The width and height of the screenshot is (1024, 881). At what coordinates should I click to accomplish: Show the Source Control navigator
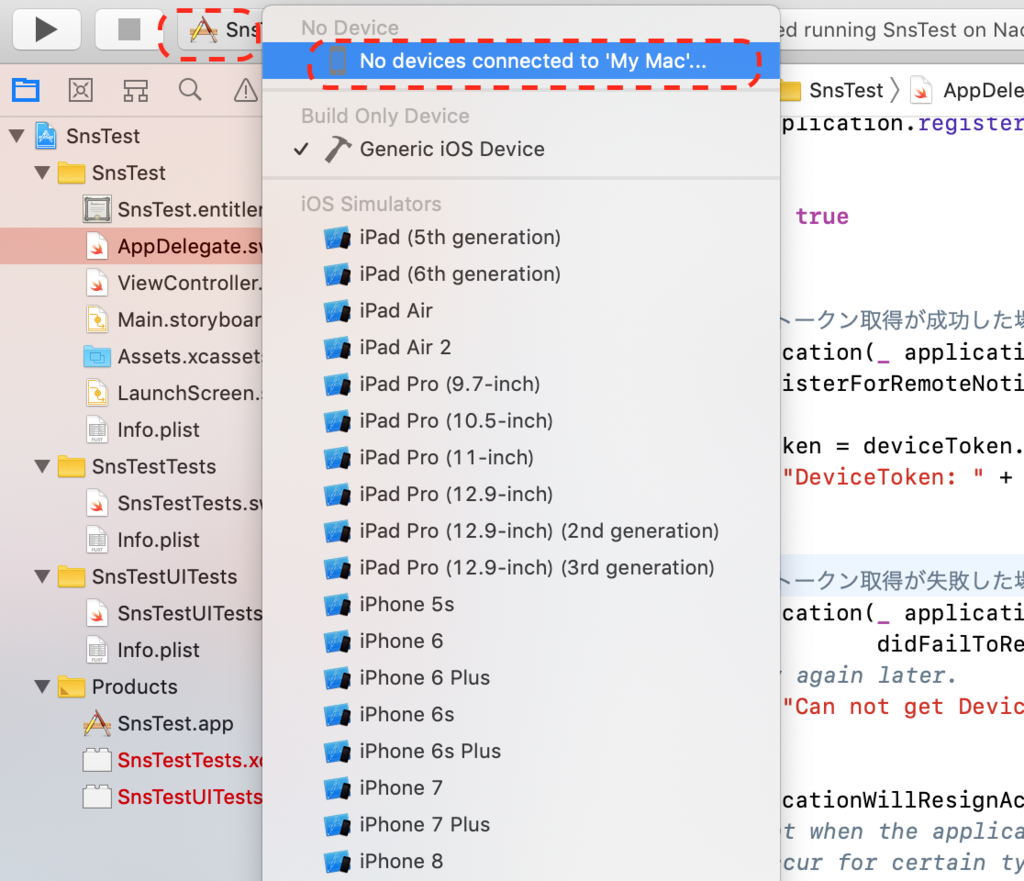tap(81, 90)
